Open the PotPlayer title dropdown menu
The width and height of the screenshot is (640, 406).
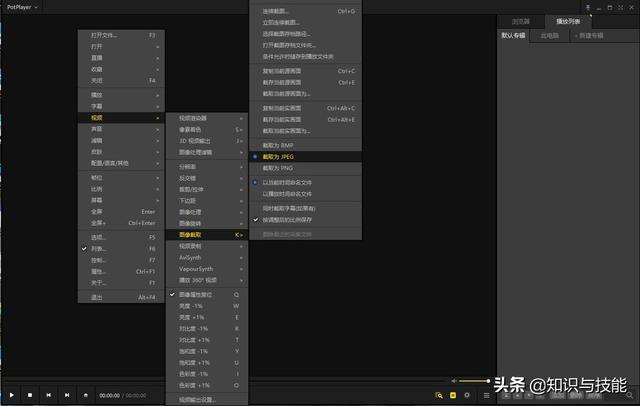point(22,7)
